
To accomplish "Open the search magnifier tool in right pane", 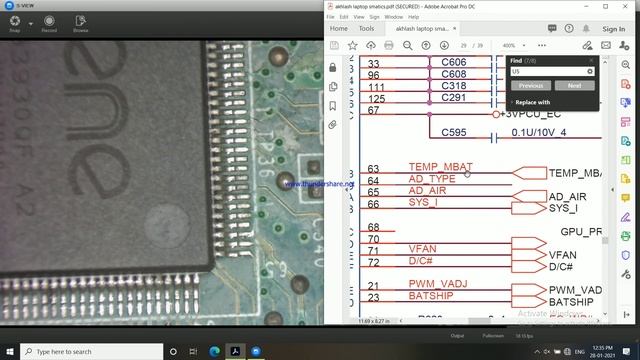I will pos(625,64).
